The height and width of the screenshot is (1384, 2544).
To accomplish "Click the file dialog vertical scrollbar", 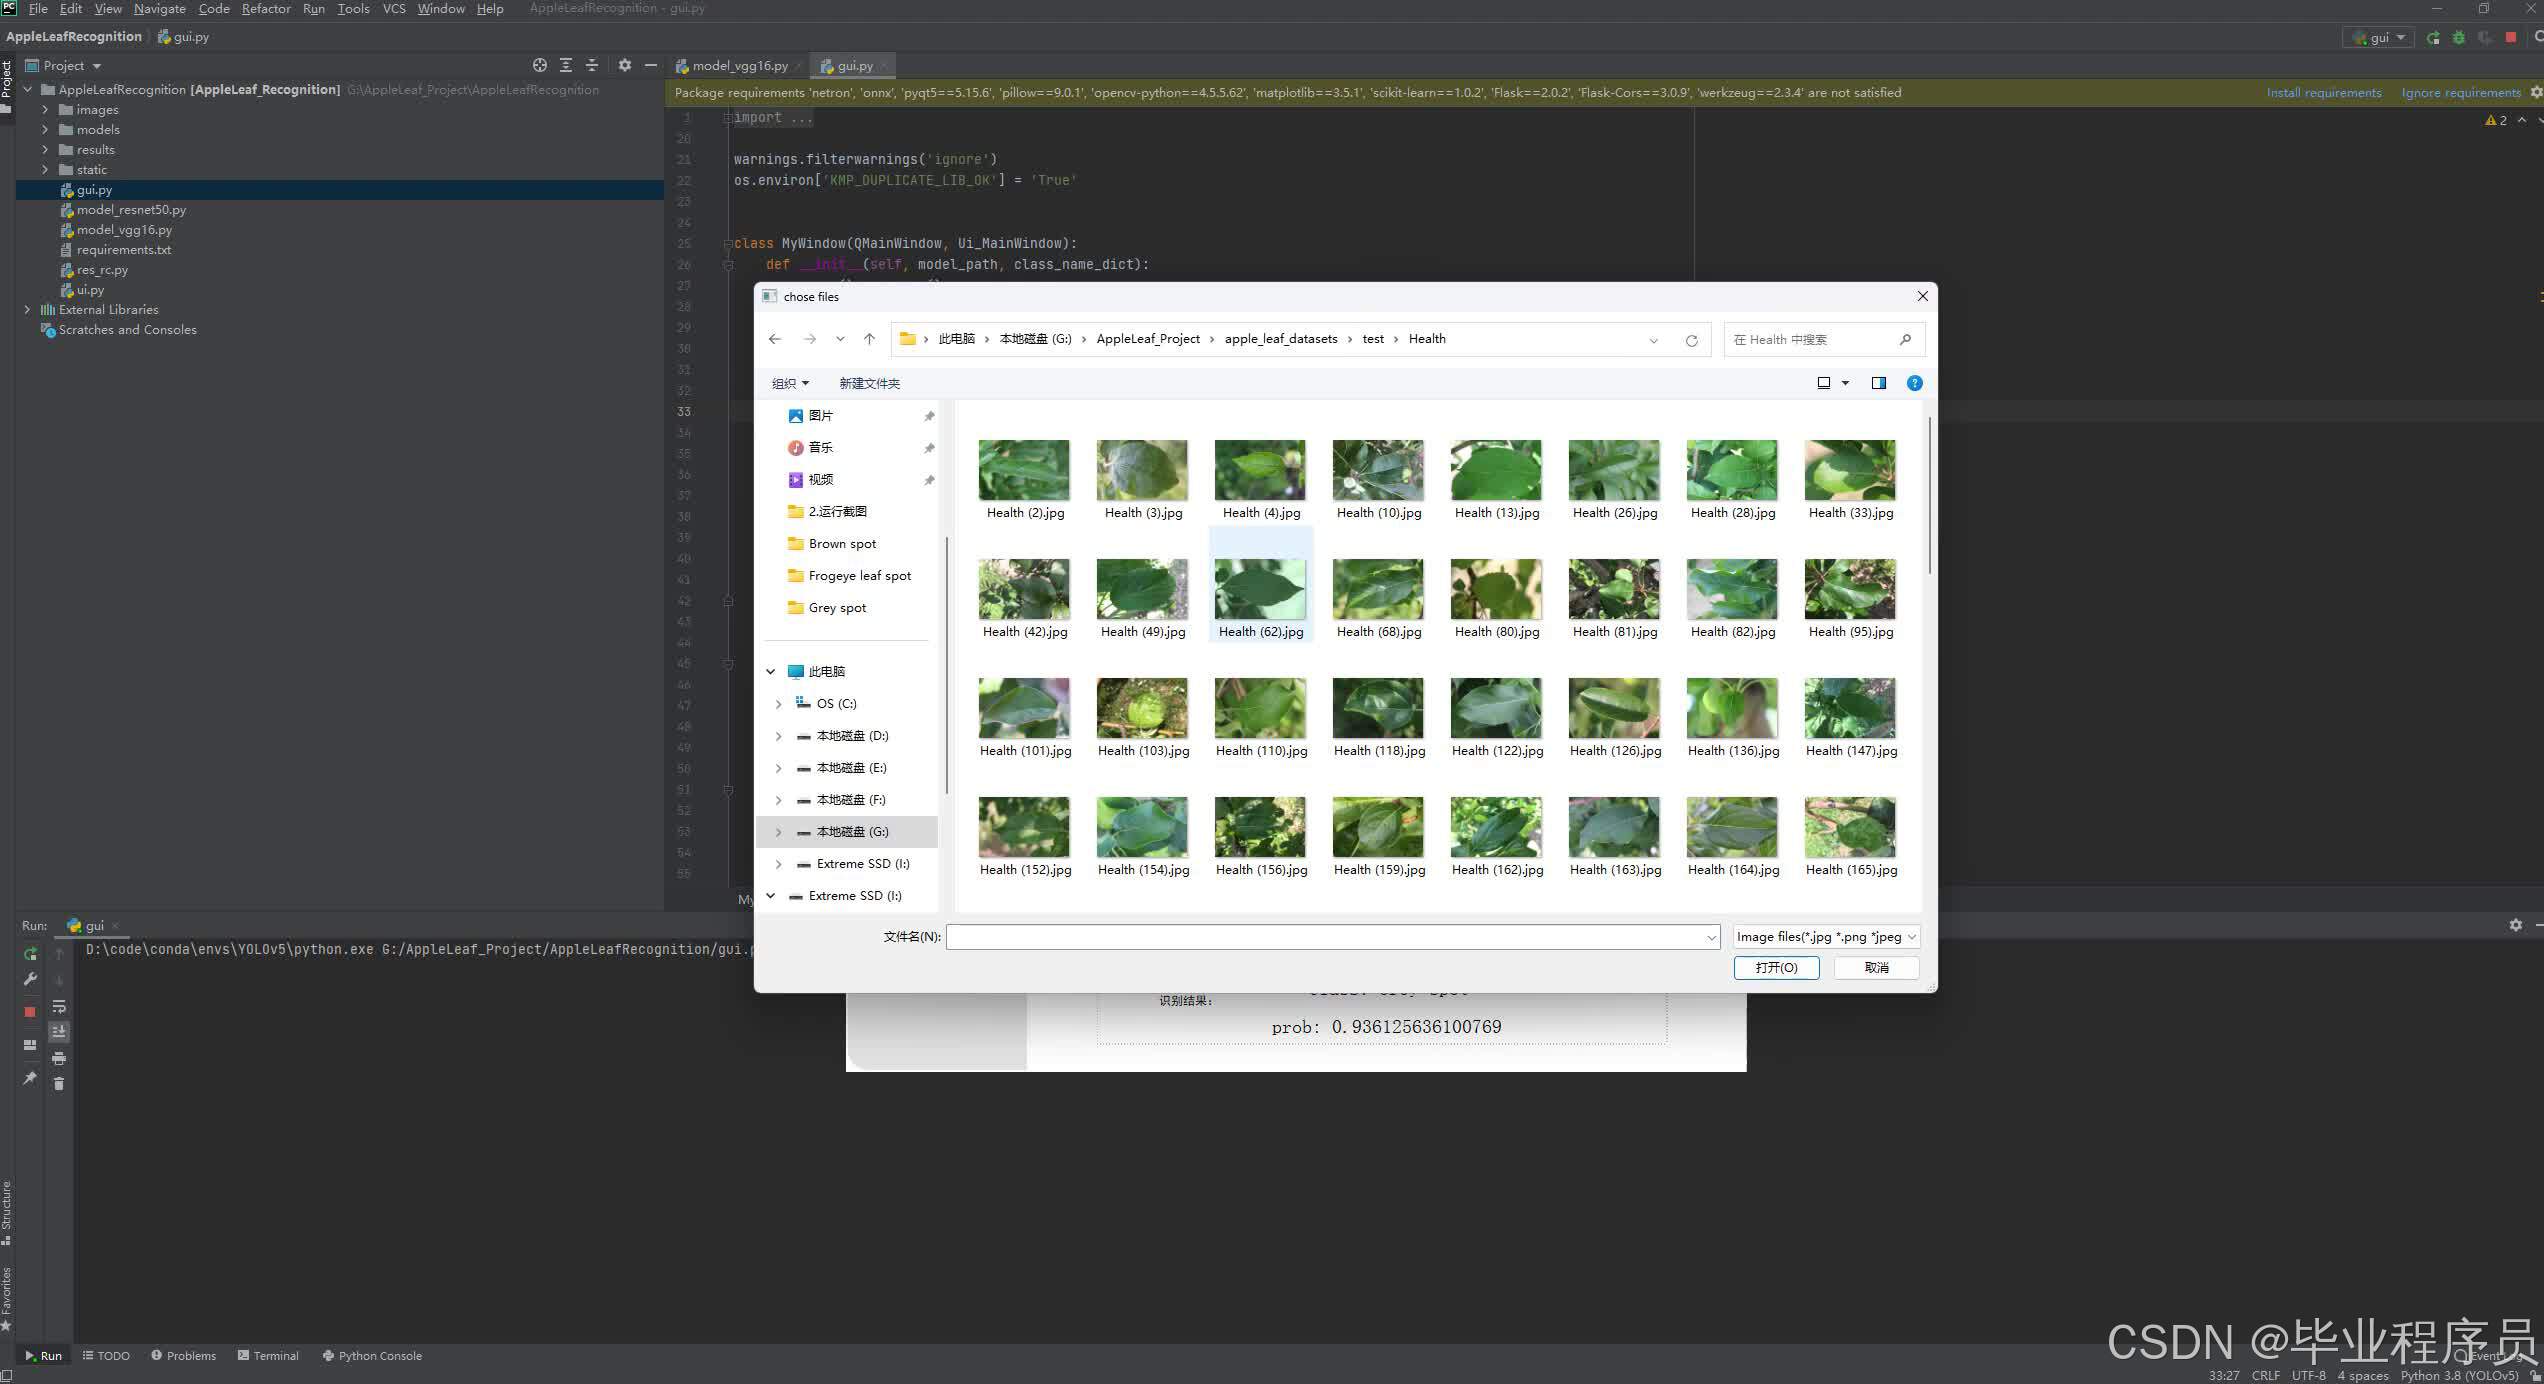I will [1929, 497].
